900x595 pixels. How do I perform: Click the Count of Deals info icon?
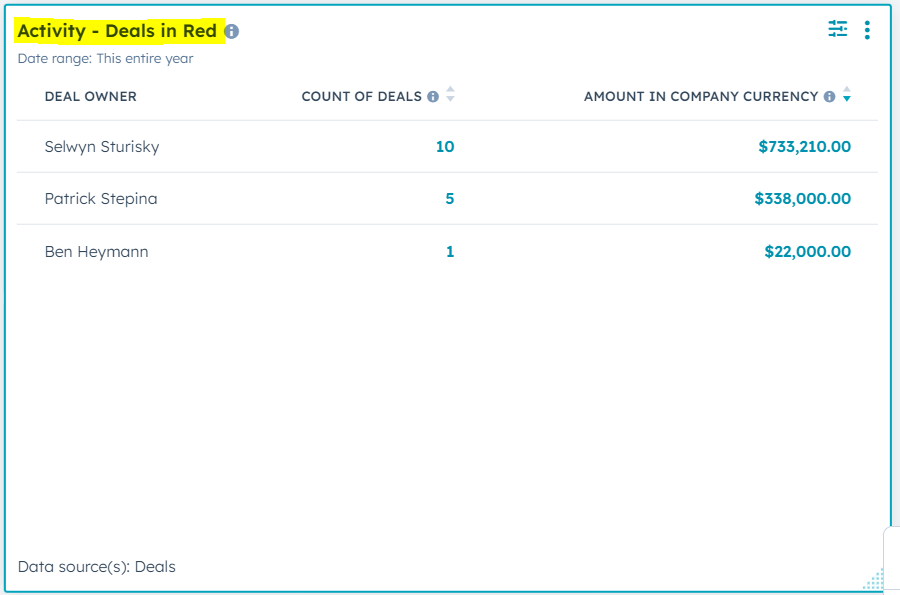coord(433,97)
